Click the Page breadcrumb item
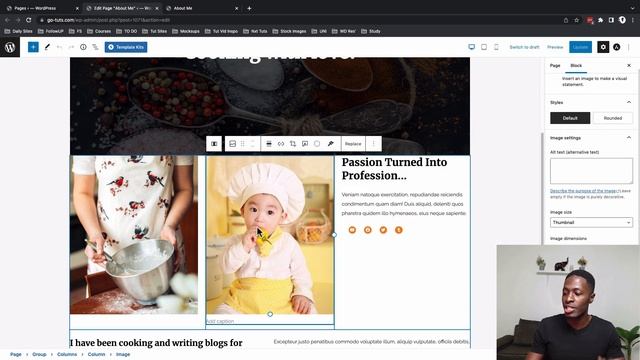 point(16,354)
